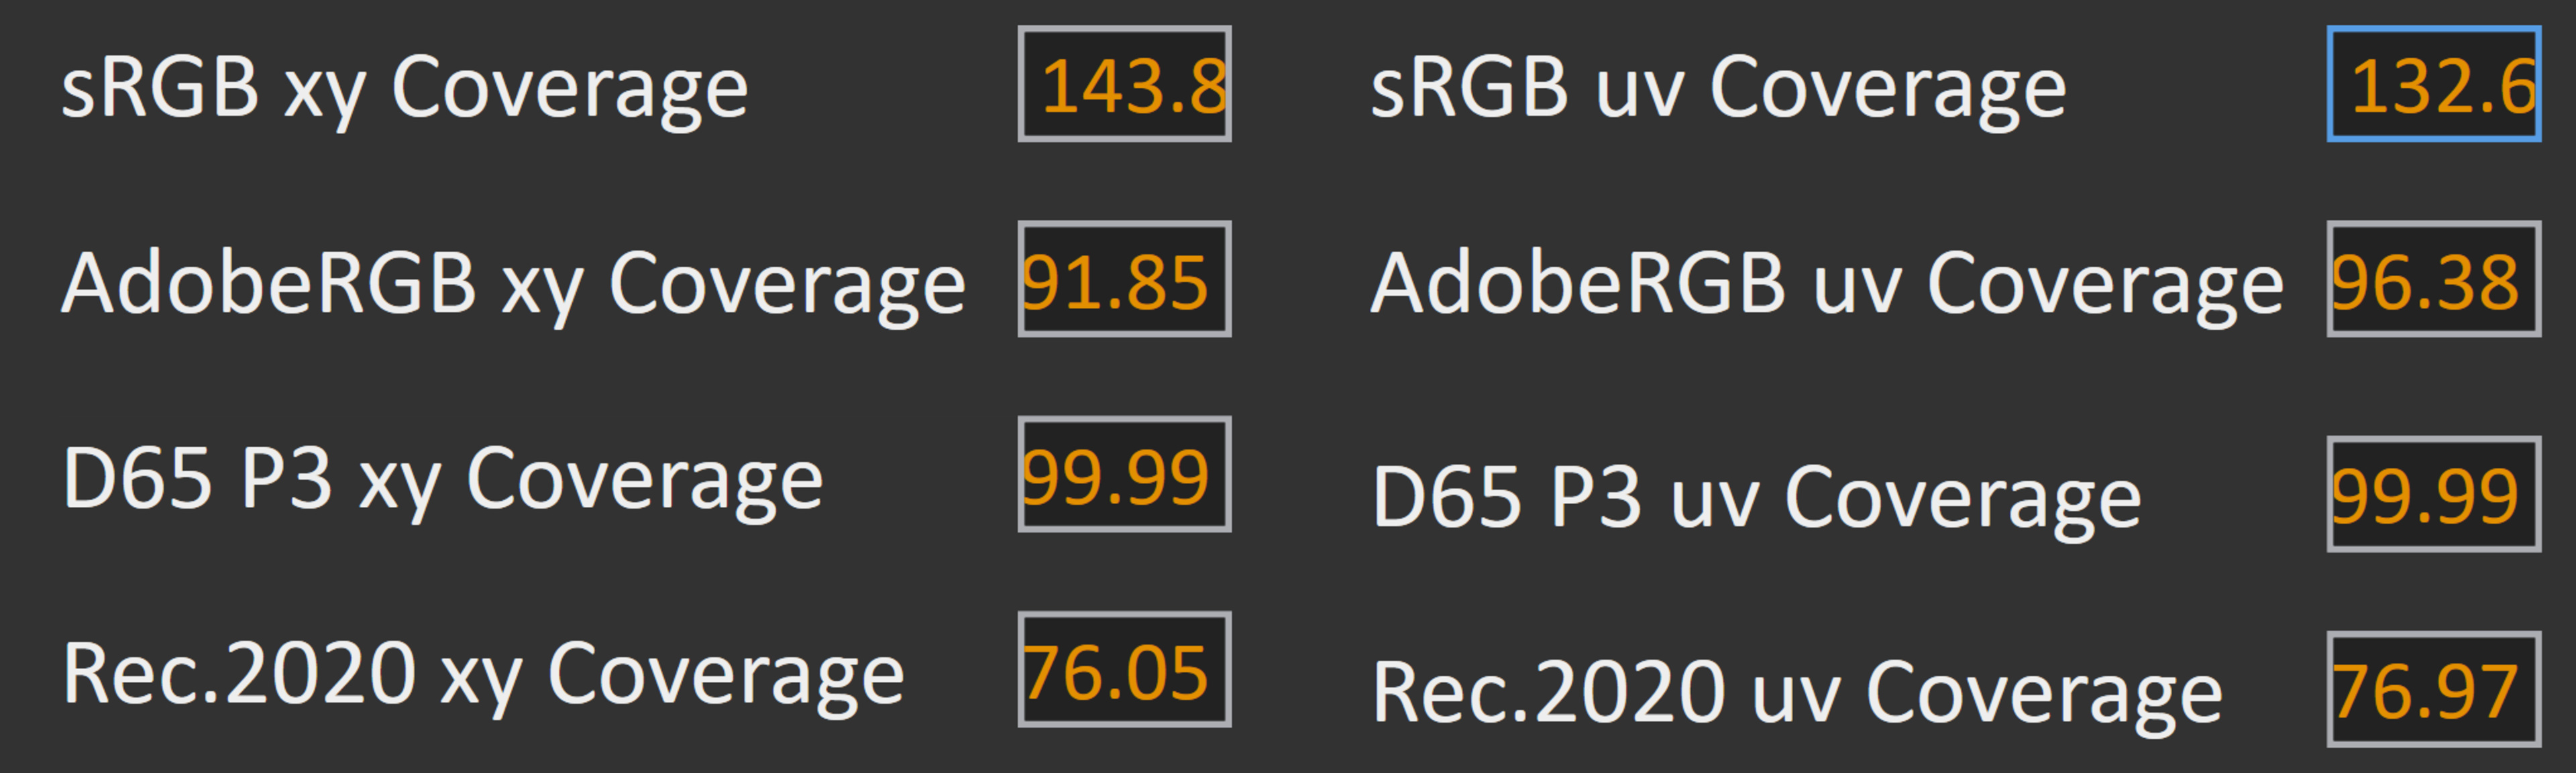
Task: Select the "AdobeRGB xy Coverage" label
Action: click(x=513, y=284)
